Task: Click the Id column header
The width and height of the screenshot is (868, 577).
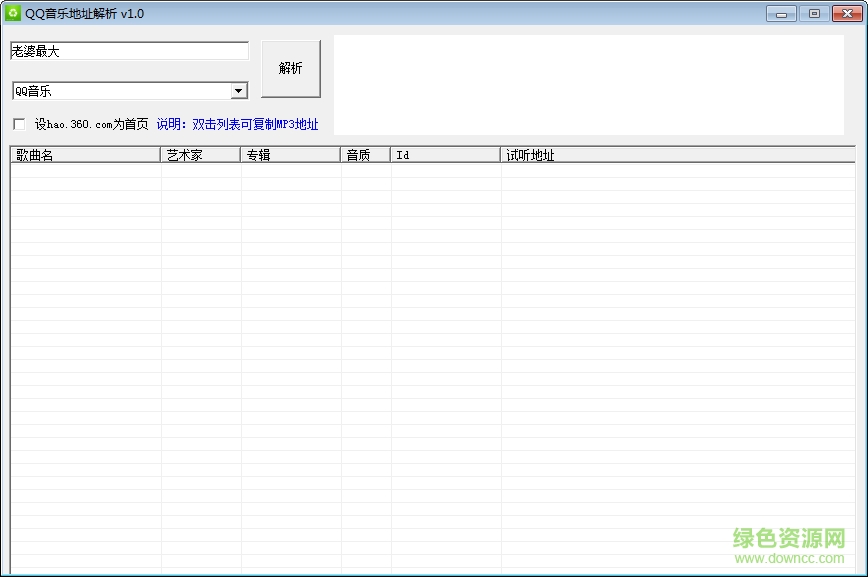Action: (445, 155)
